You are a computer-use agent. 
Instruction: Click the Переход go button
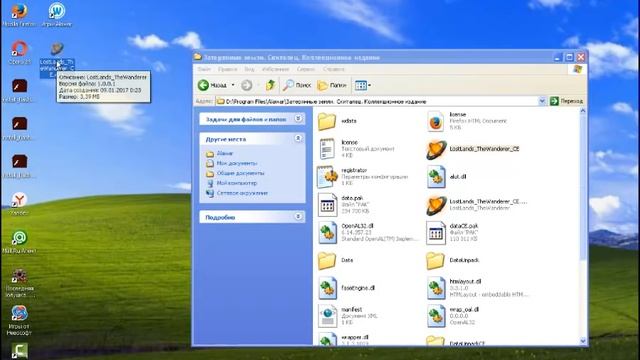tap(567, 101)
